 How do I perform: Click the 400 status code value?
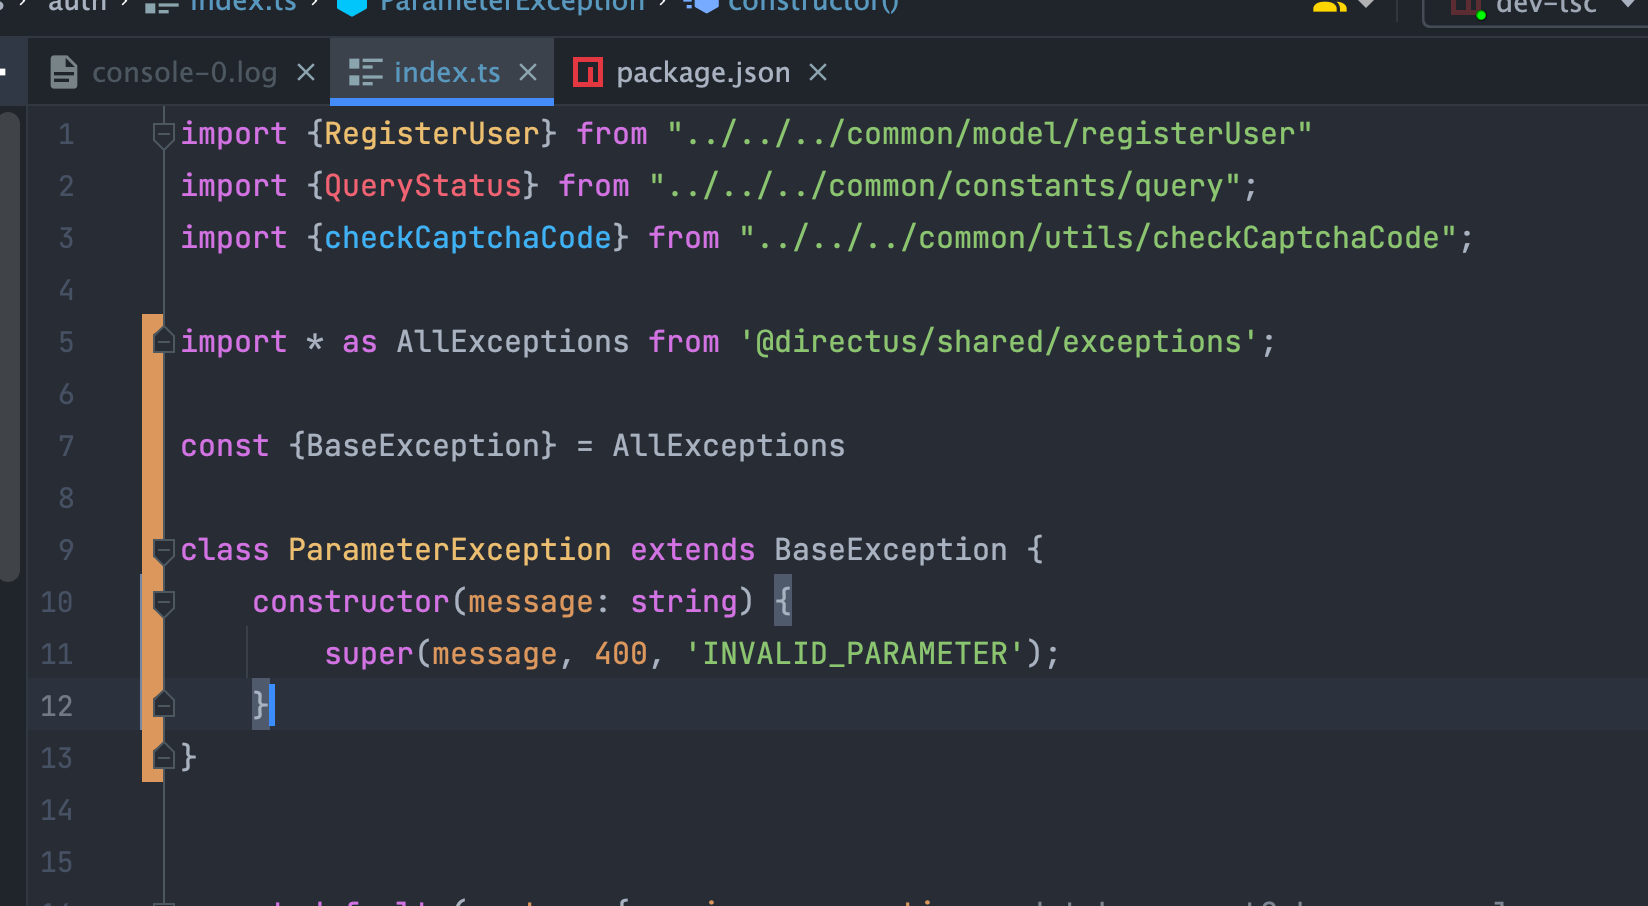pos(620,654)
